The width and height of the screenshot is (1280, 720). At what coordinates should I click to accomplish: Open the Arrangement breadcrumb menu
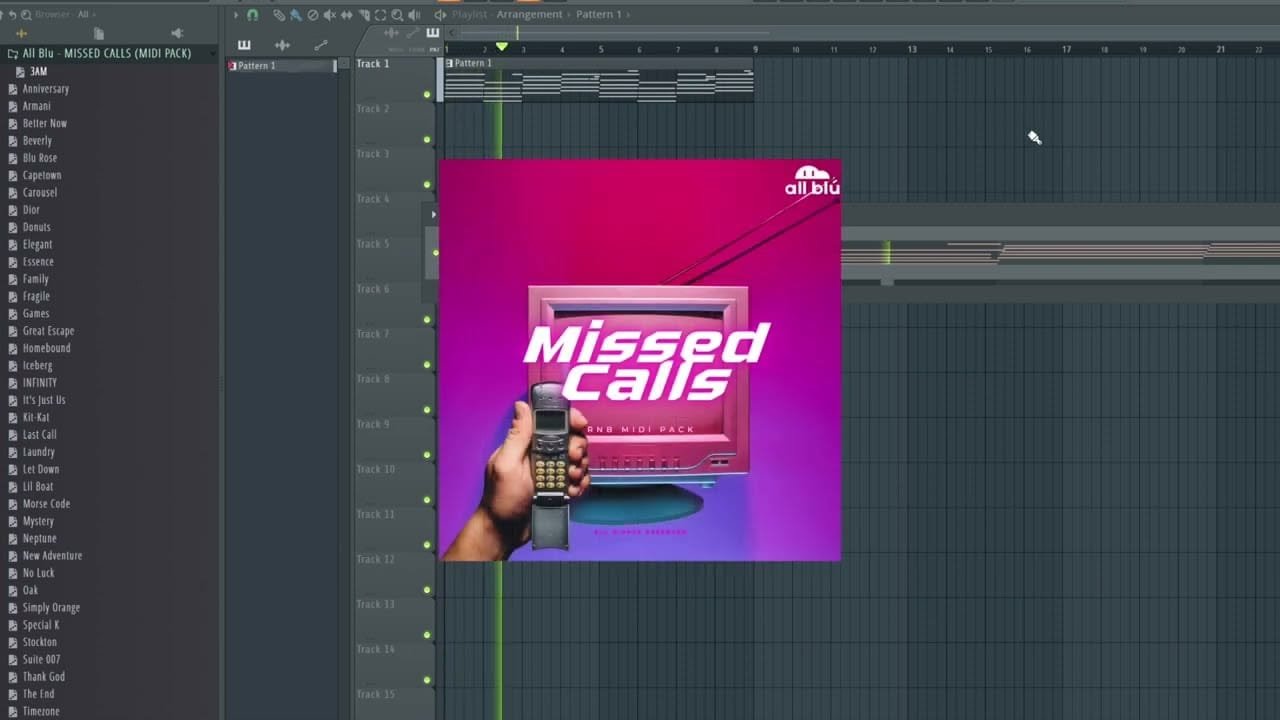point(530,14)
